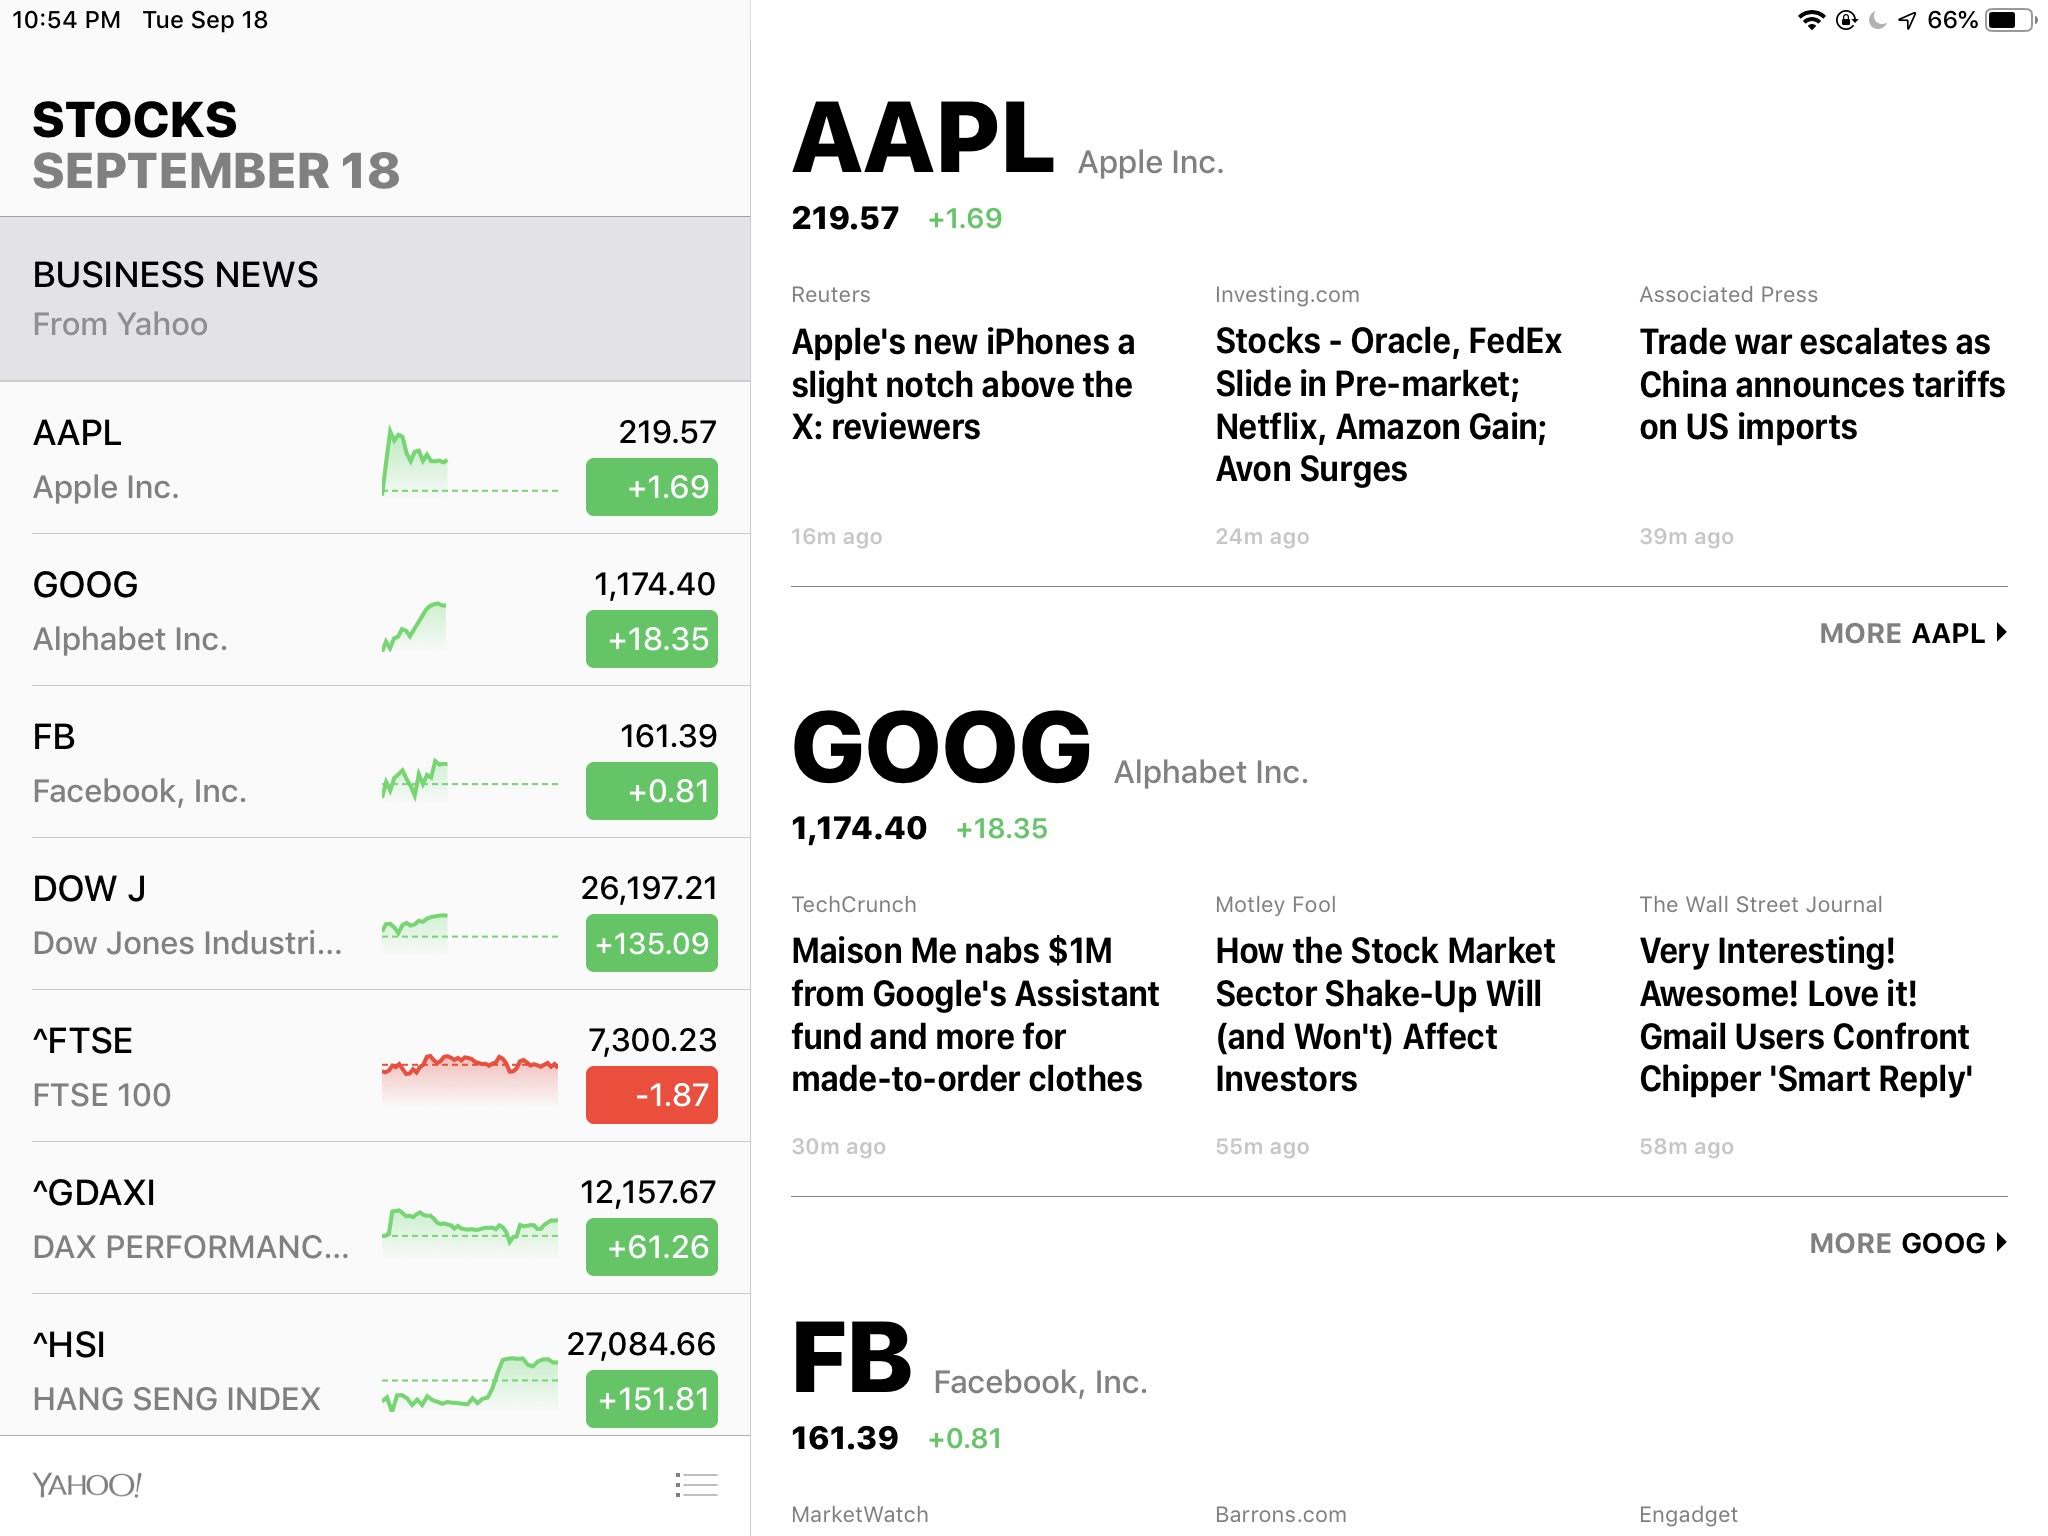Image resolution: width=2048 pixels, height=1536 pixels.
Task: Toggle the AAPL +1.69 change badge
Action: click(x=652, y=487)
